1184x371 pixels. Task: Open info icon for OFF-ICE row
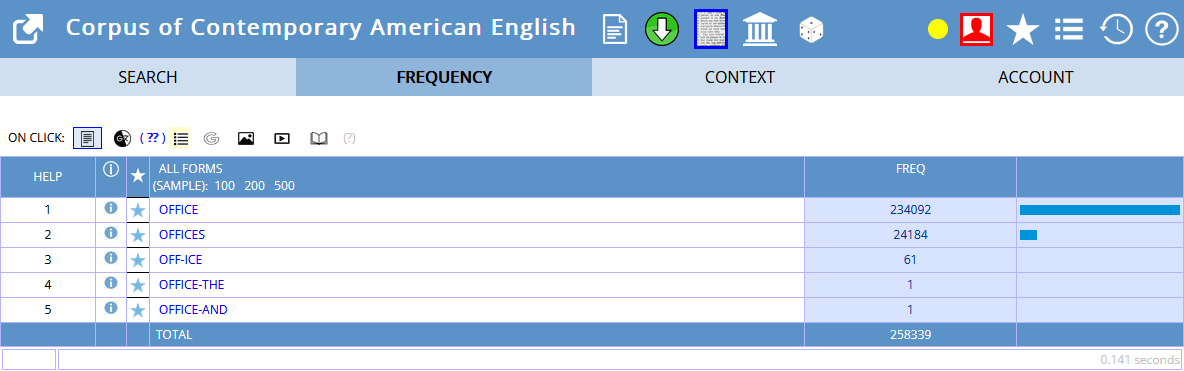[x=110, y=258]
